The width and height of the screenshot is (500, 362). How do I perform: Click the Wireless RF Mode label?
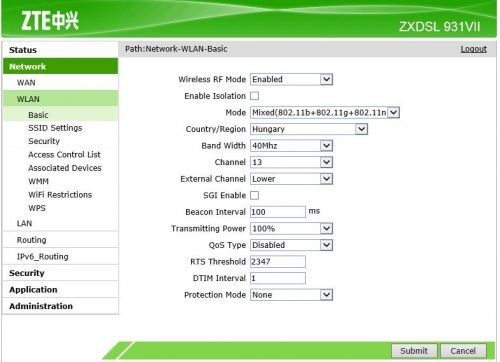[x=212, y=79]
